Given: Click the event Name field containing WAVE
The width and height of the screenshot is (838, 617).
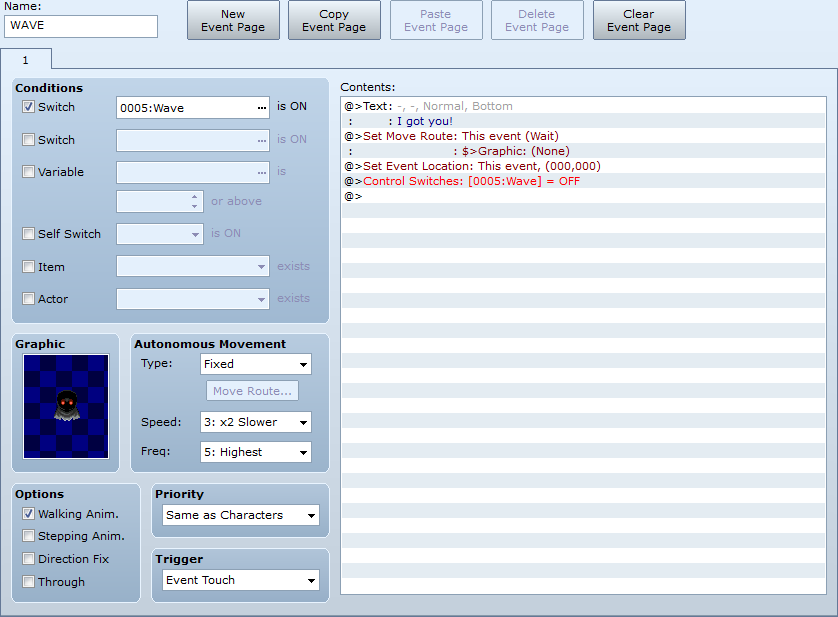Looking at the screenshot, I should [81, 26].
